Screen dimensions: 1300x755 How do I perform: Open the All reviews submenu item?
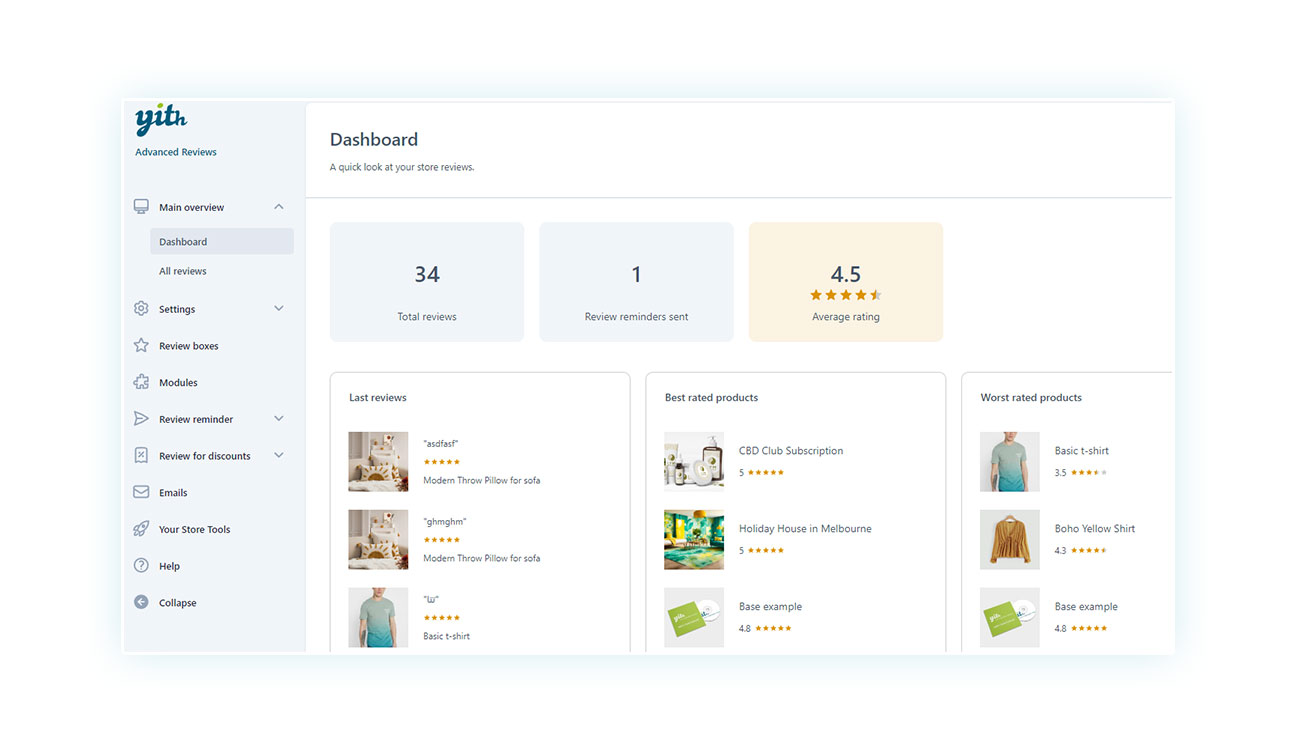[x=183, y=271]
